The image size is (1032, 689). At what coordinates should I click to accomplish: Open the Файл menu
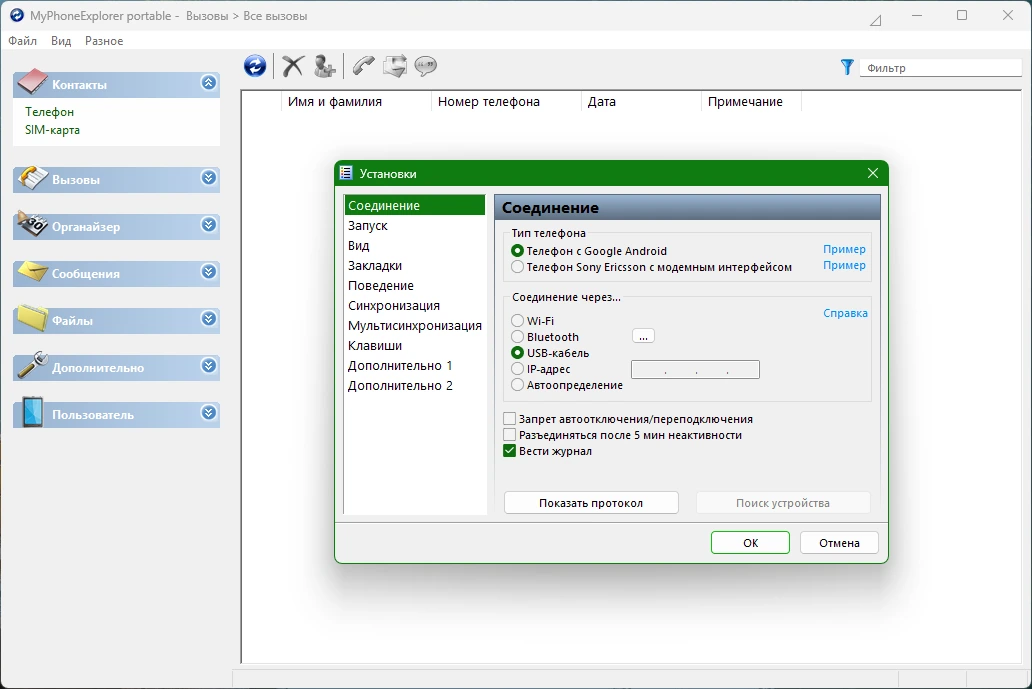(x=22, y=41)
